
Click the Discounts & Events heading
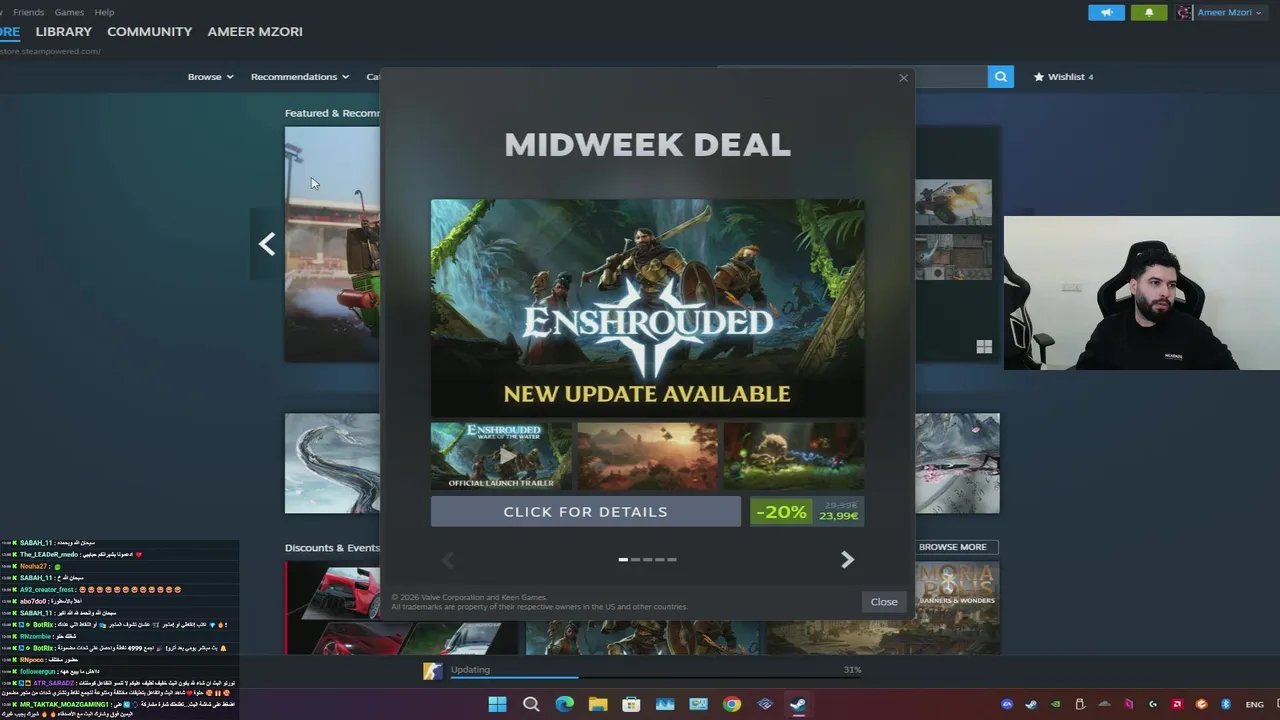coord(332,548)
